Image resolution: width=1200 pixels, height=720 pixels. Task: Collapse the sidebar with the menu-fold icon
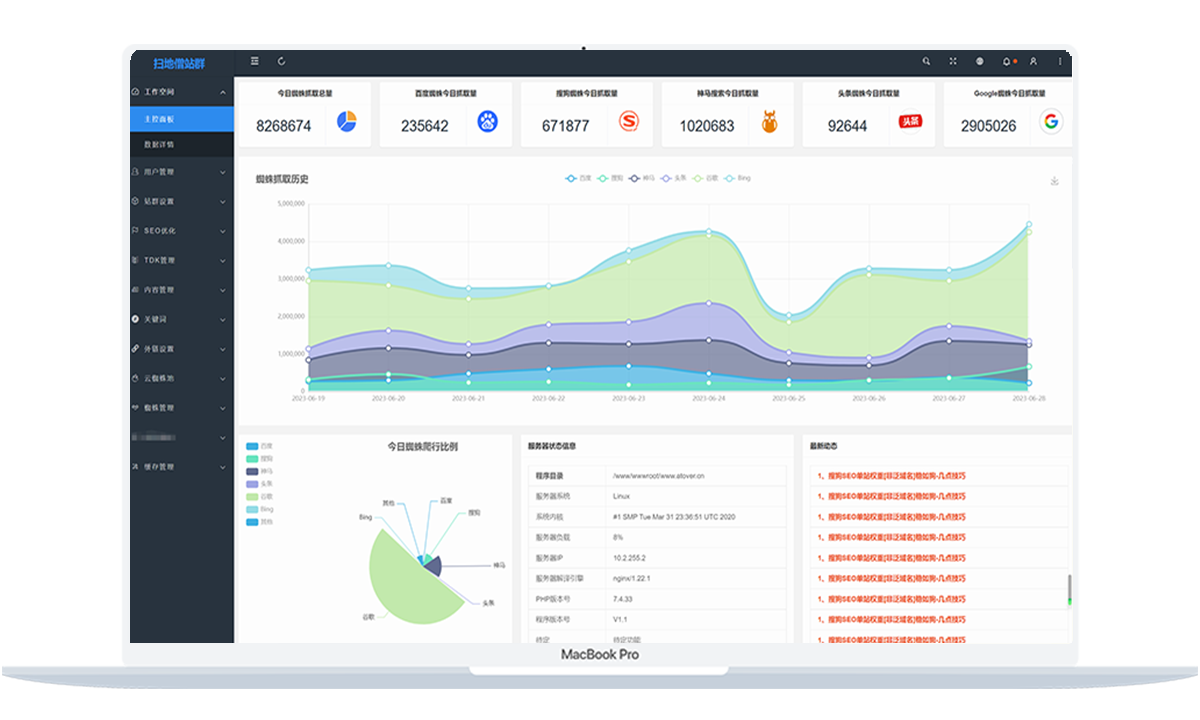tap(255, 61)
